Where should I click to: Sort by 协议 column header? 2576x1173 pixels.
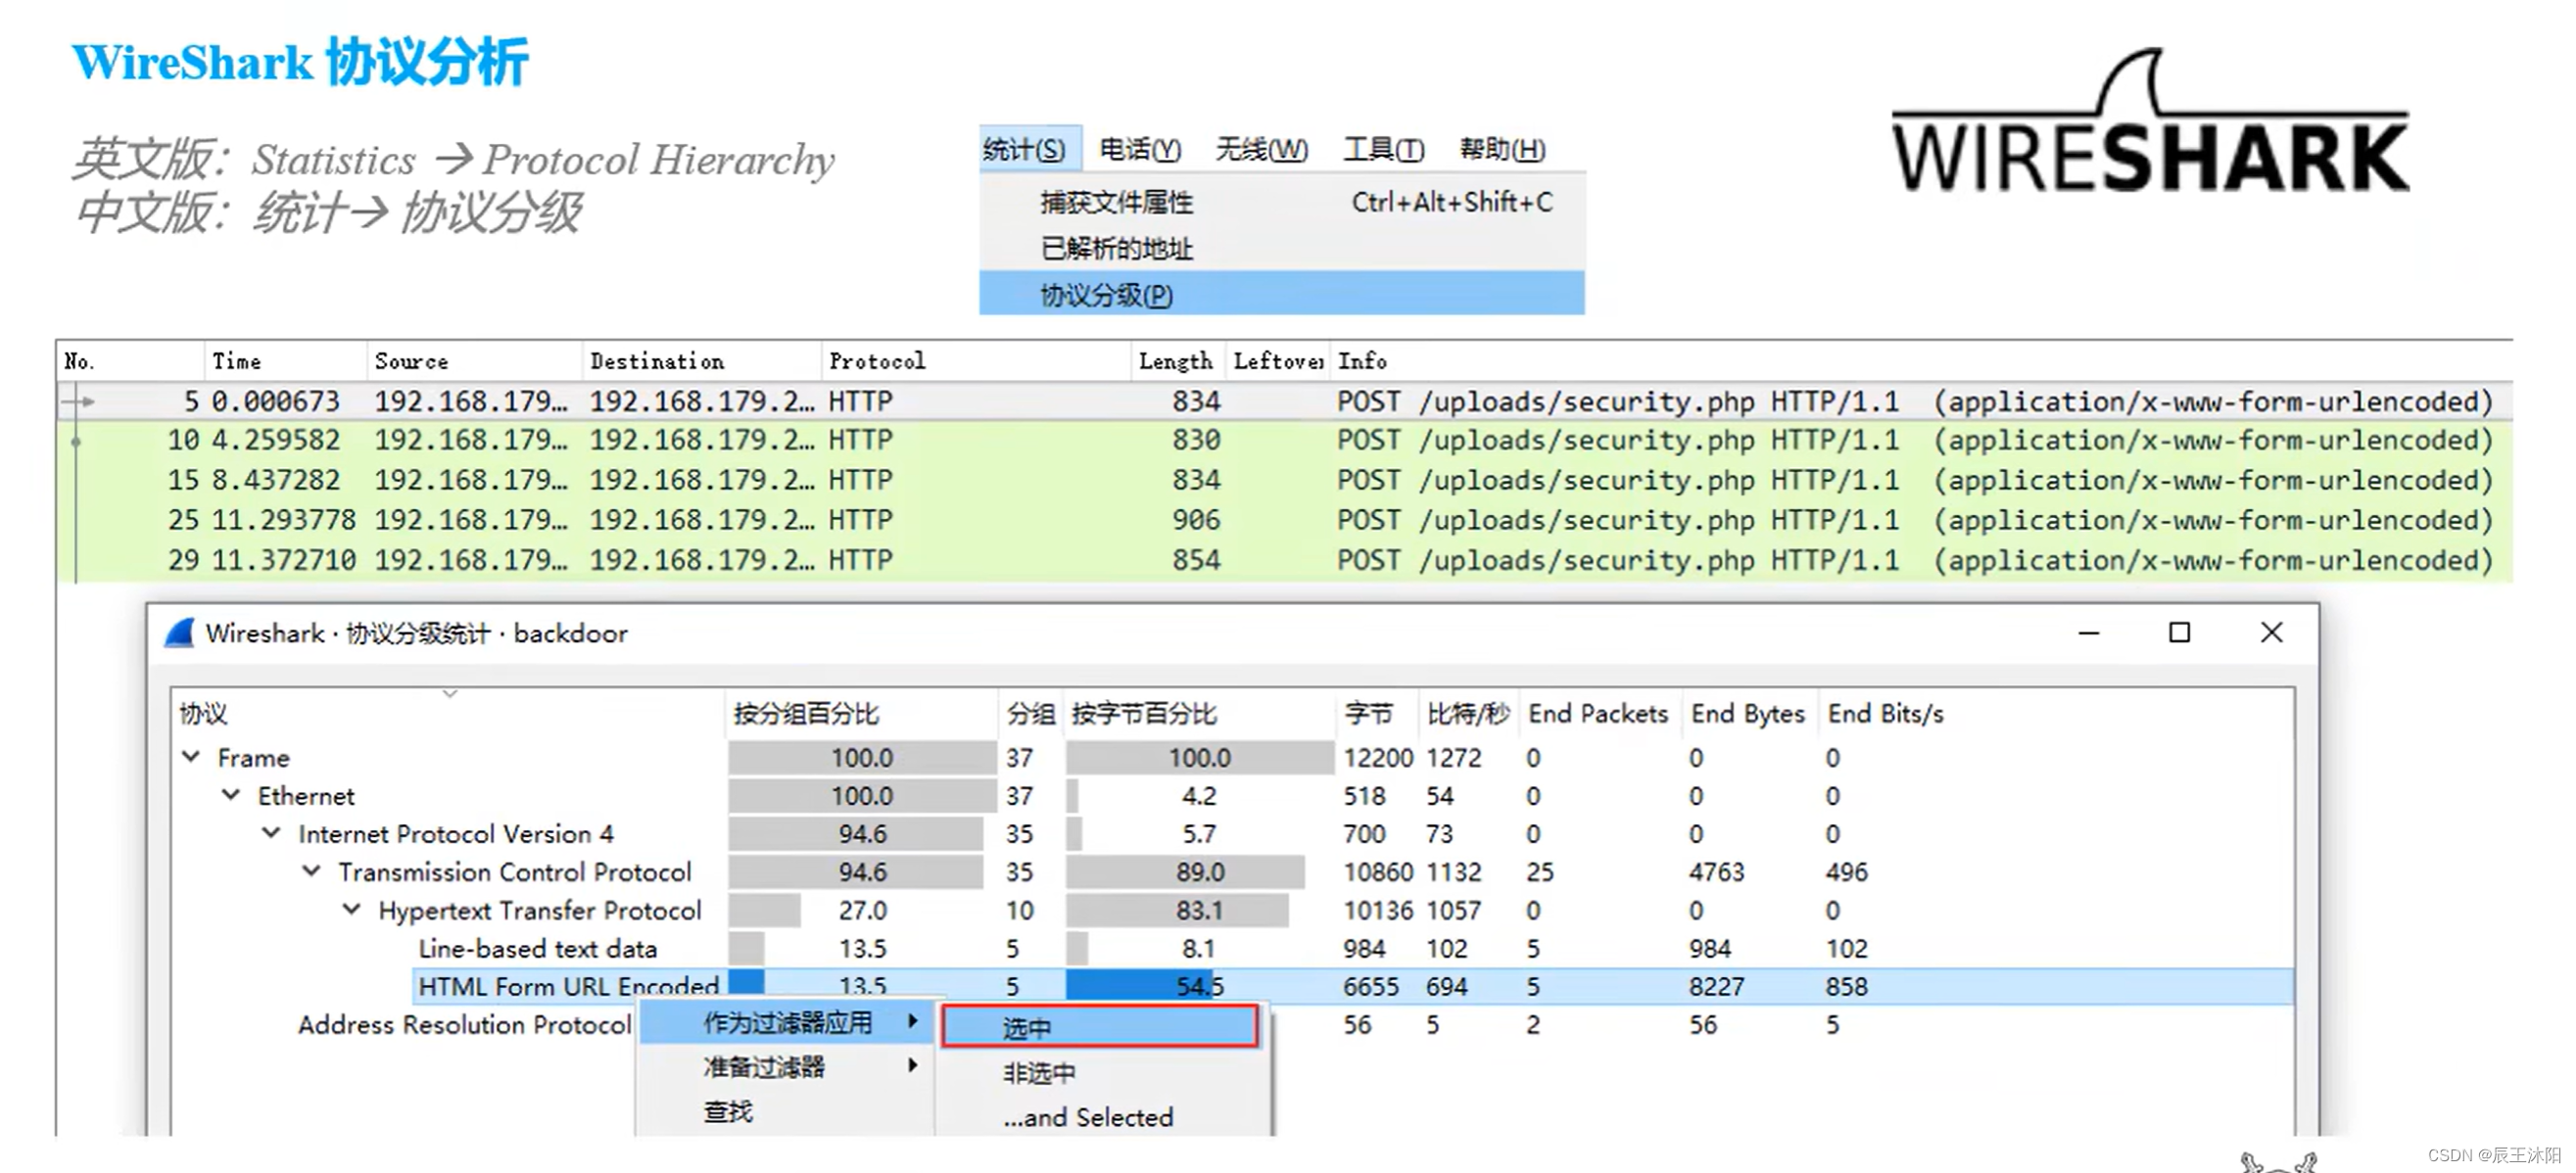(x=448, y=713)
